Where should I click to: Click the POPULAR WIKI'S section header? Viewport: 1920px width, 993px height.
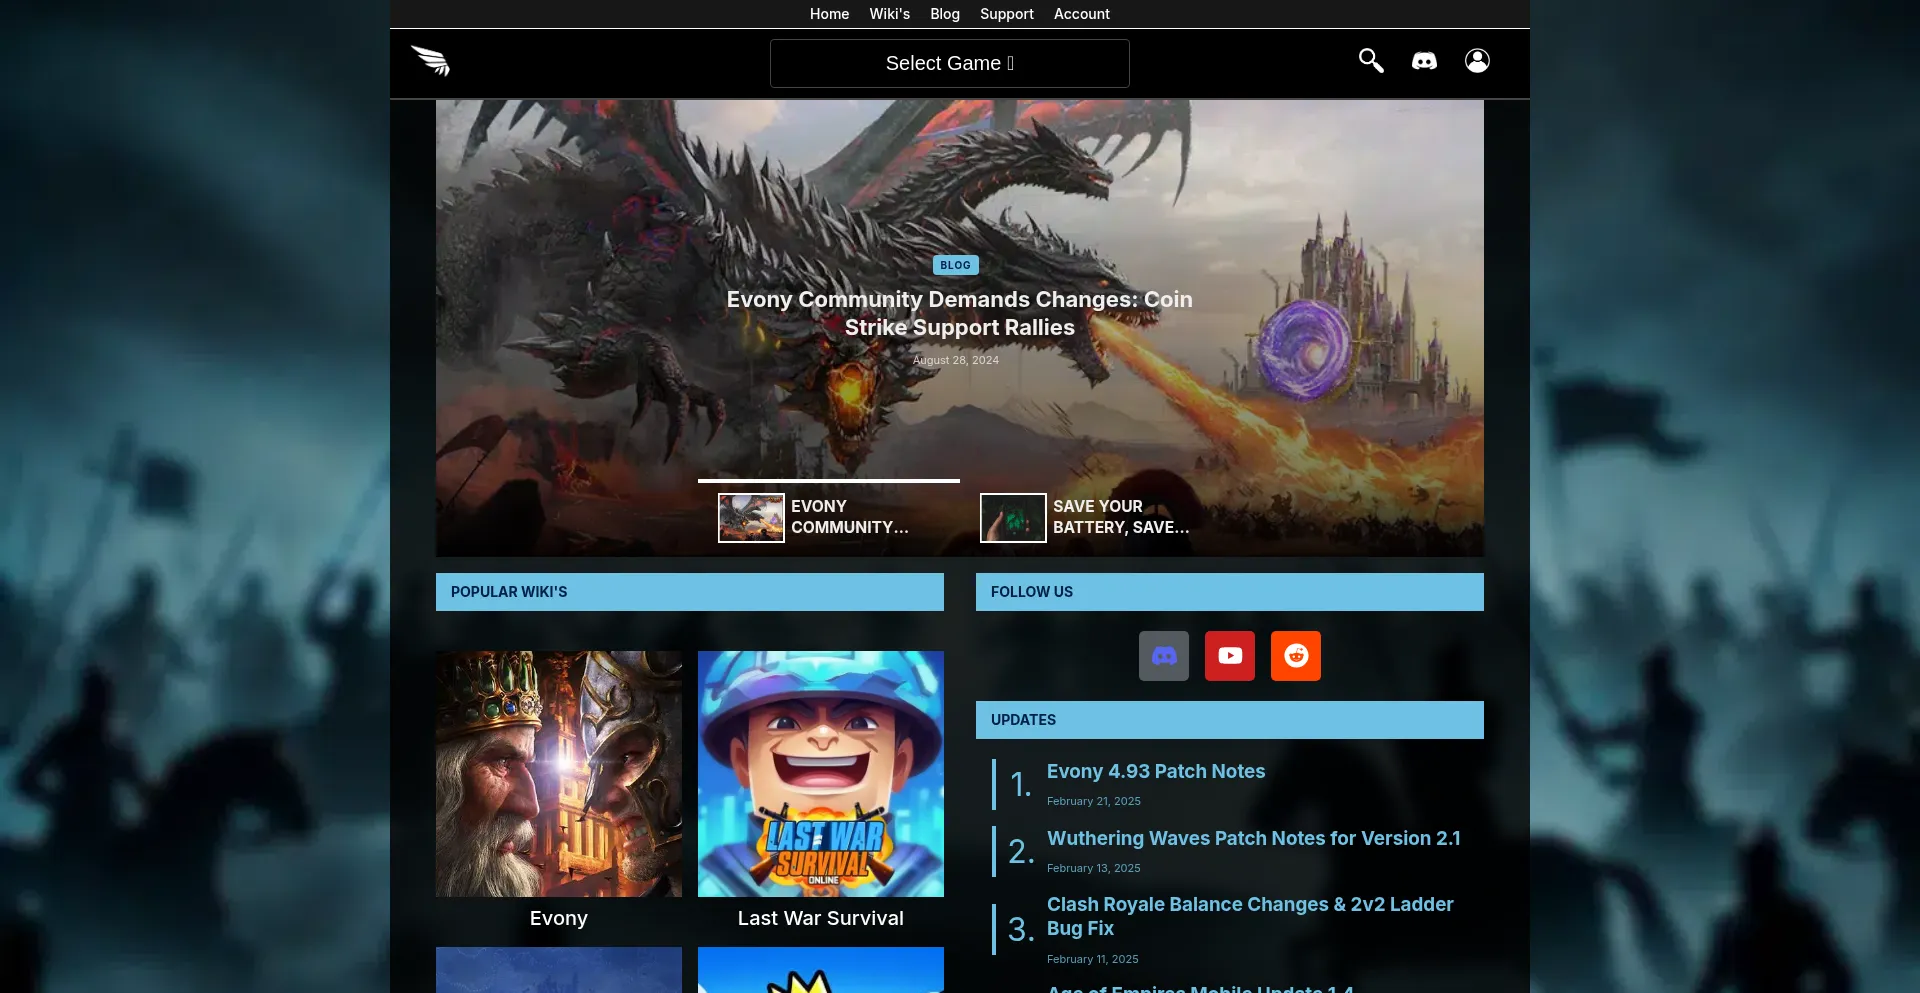(690, 592)
